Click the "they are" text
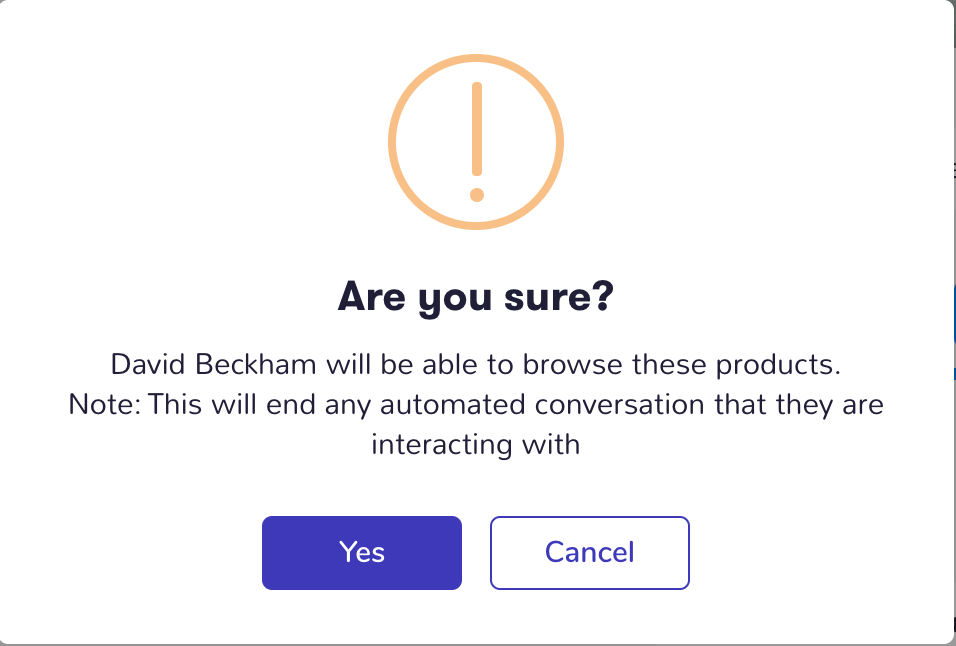The height and width of the screenshot is (646, 956). pos(829,404)
